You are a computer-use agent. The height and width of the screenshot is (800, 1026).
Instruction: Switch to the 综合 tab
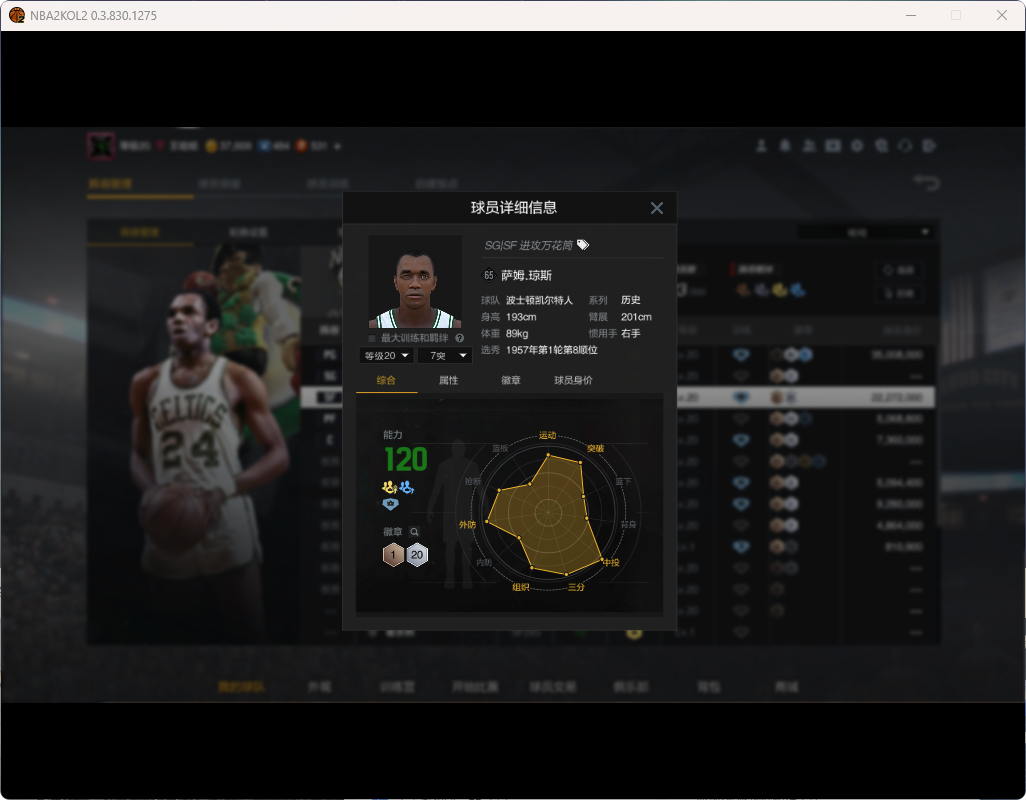[x=386, y=380]
